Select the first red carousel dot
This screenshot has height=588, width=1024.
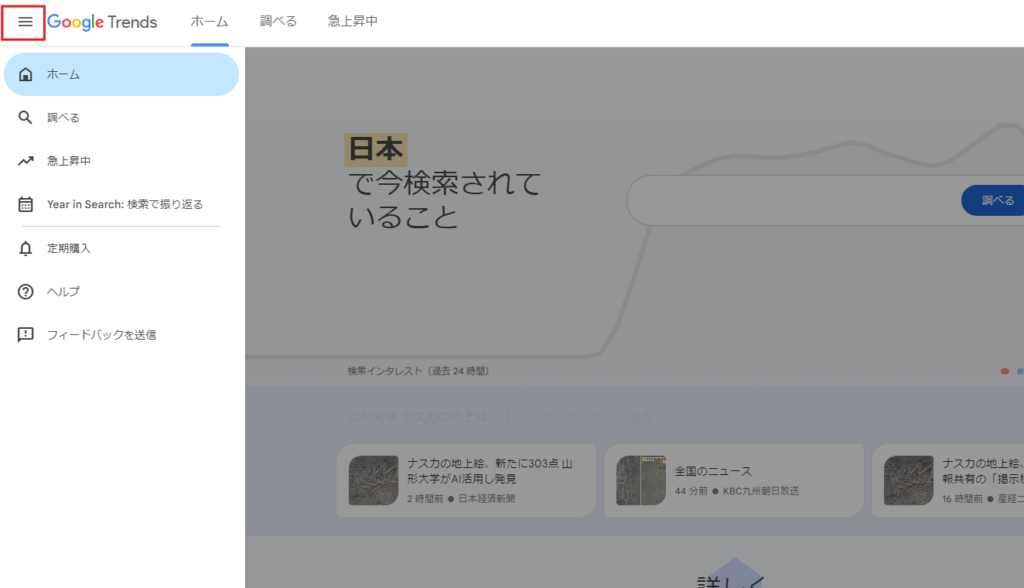pos(1004,371)
